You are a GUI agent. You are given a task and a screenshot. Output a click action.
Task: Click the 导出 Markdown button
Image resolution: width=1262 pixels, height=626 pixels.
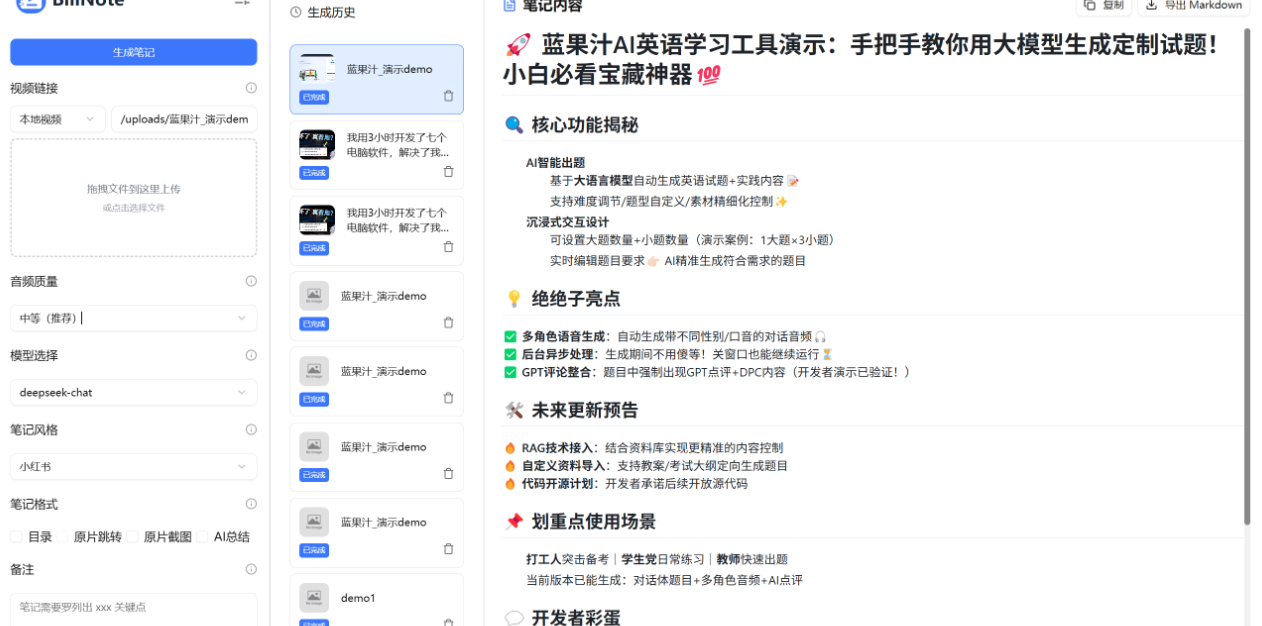1194,6
